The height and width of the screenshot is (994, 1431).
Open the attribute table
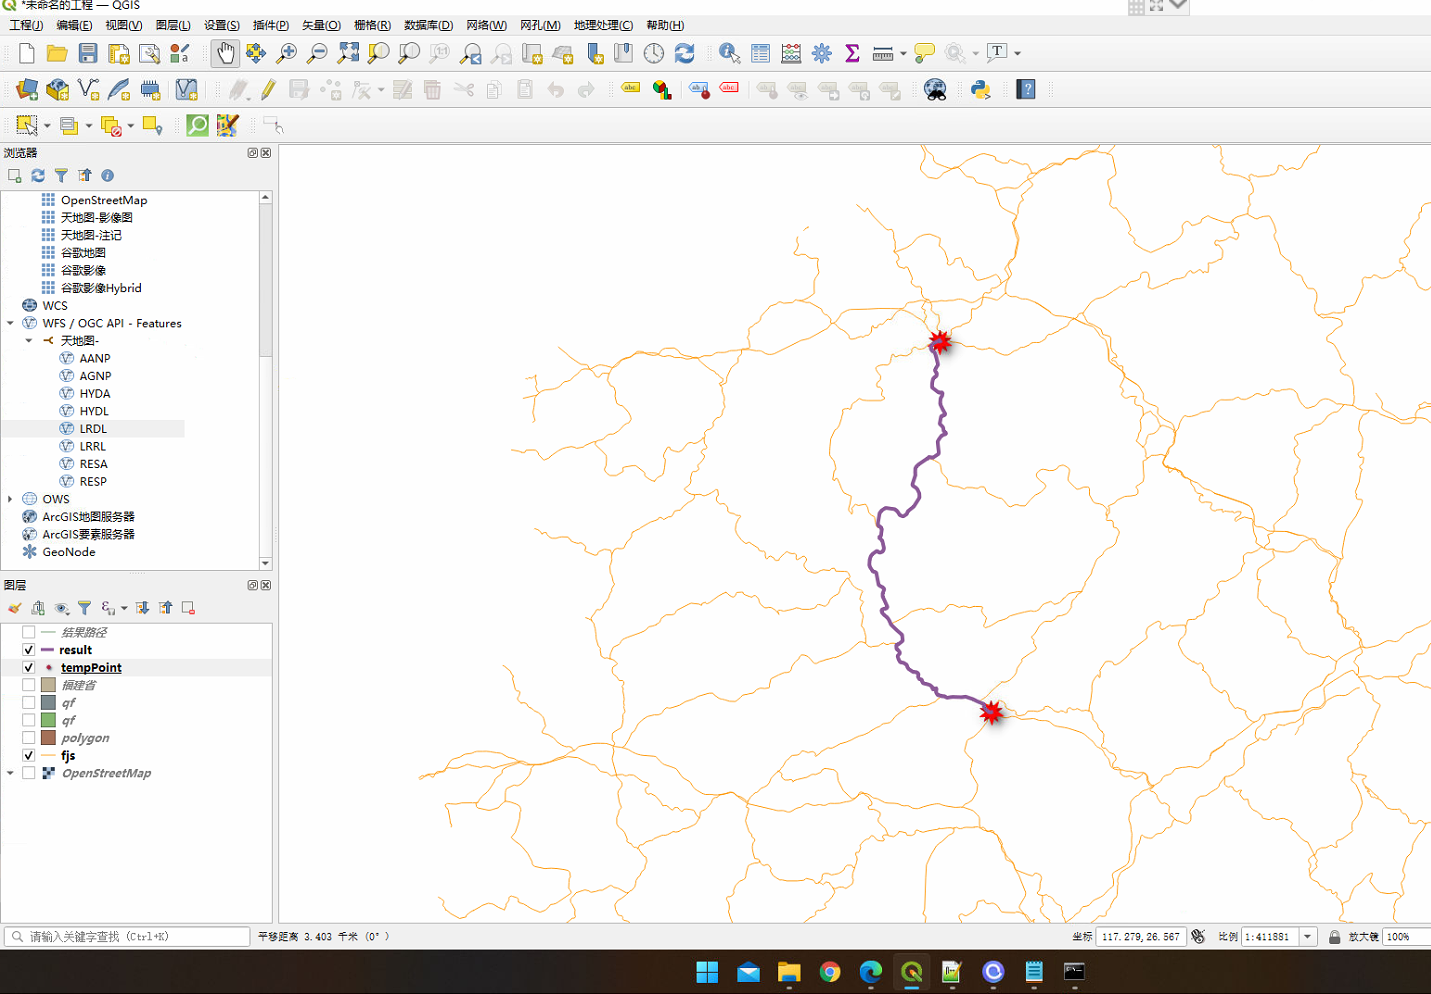coord(760,53)
